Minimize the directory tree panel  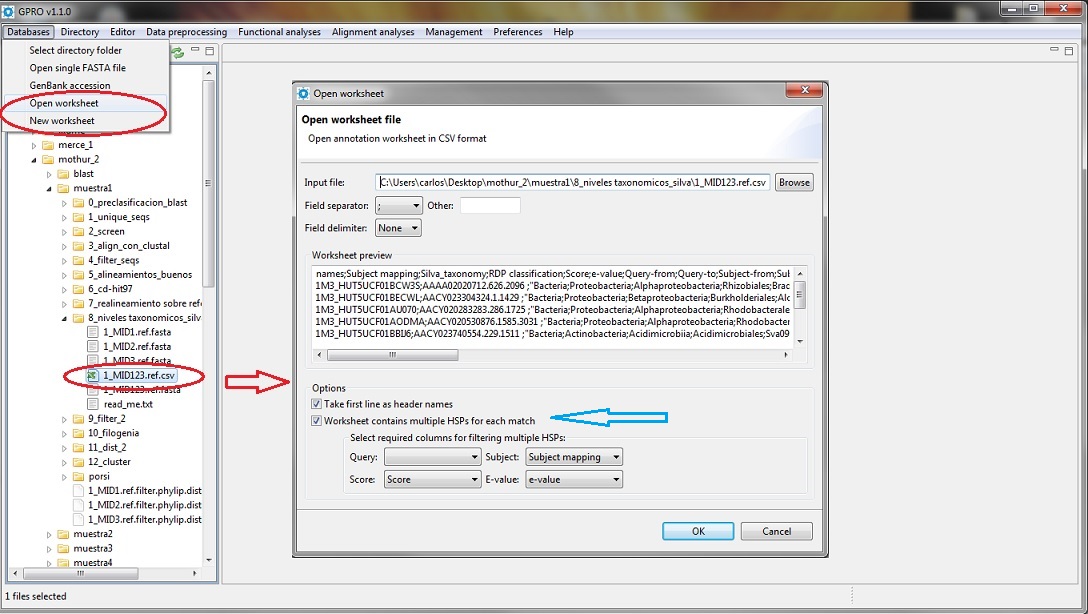click(196, 51)
